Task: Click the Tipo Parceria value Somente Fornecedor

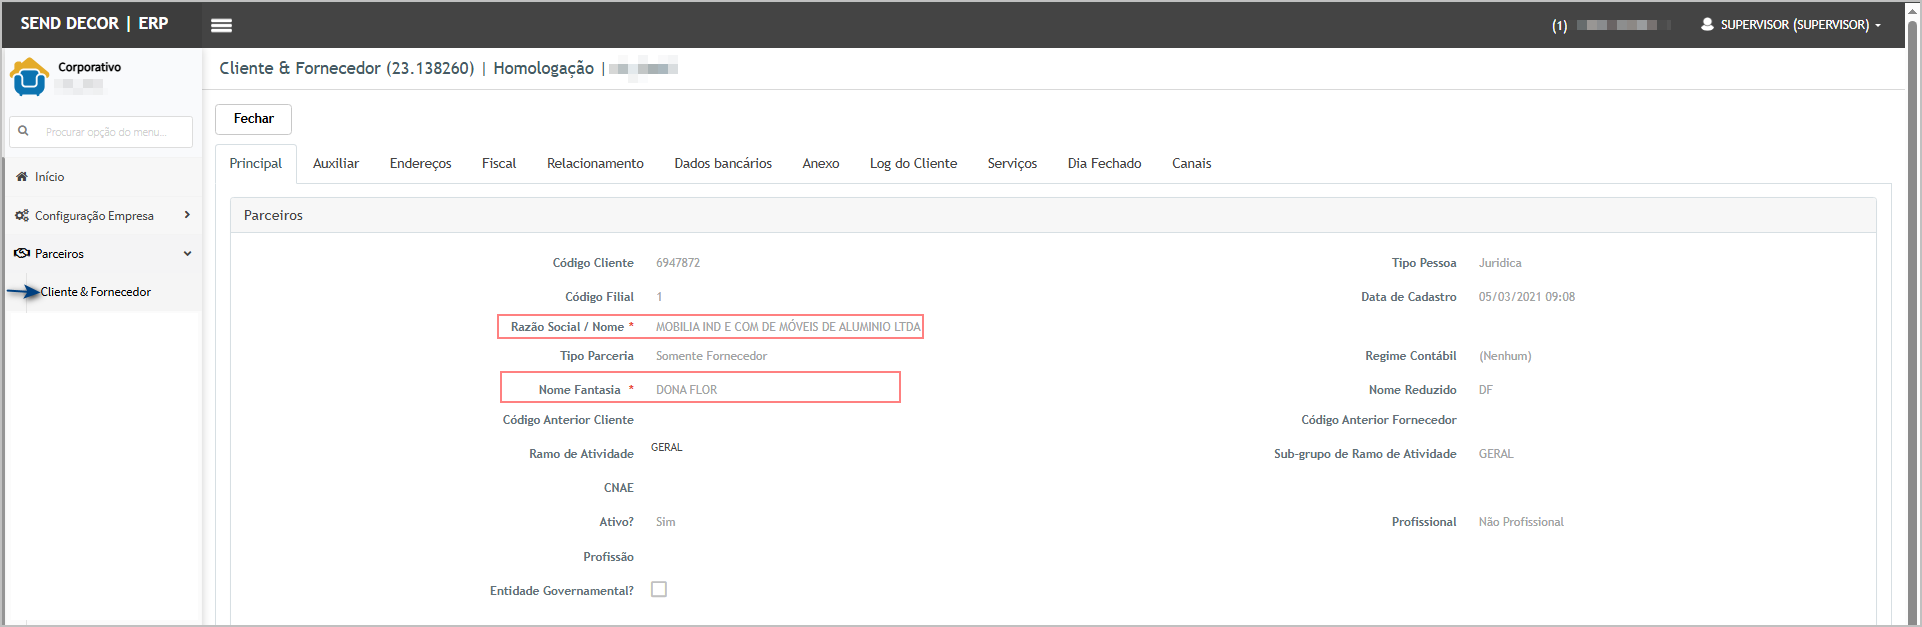Action: (x=711, y=356)
